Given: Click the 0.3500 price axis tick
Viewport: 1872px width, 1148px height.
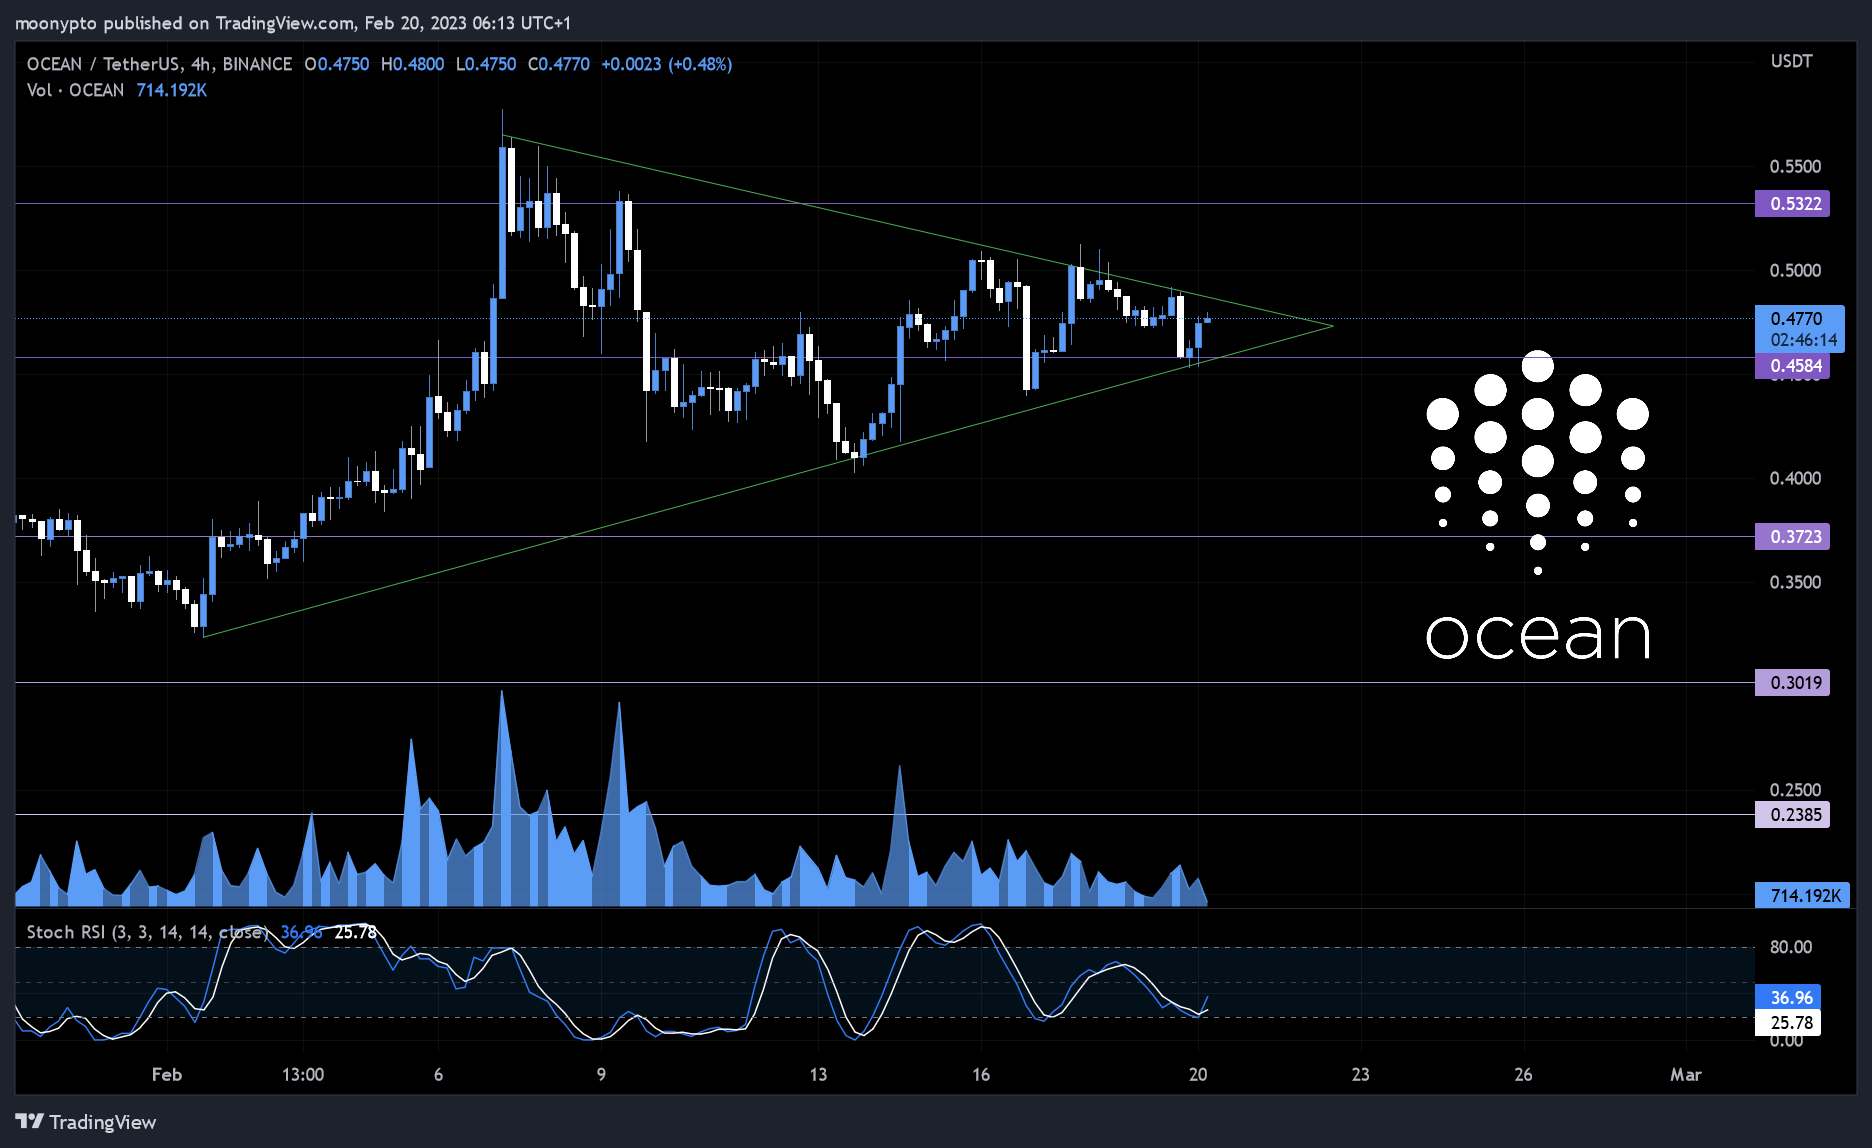Looking at the screenshot, I should click(1796, 583).
